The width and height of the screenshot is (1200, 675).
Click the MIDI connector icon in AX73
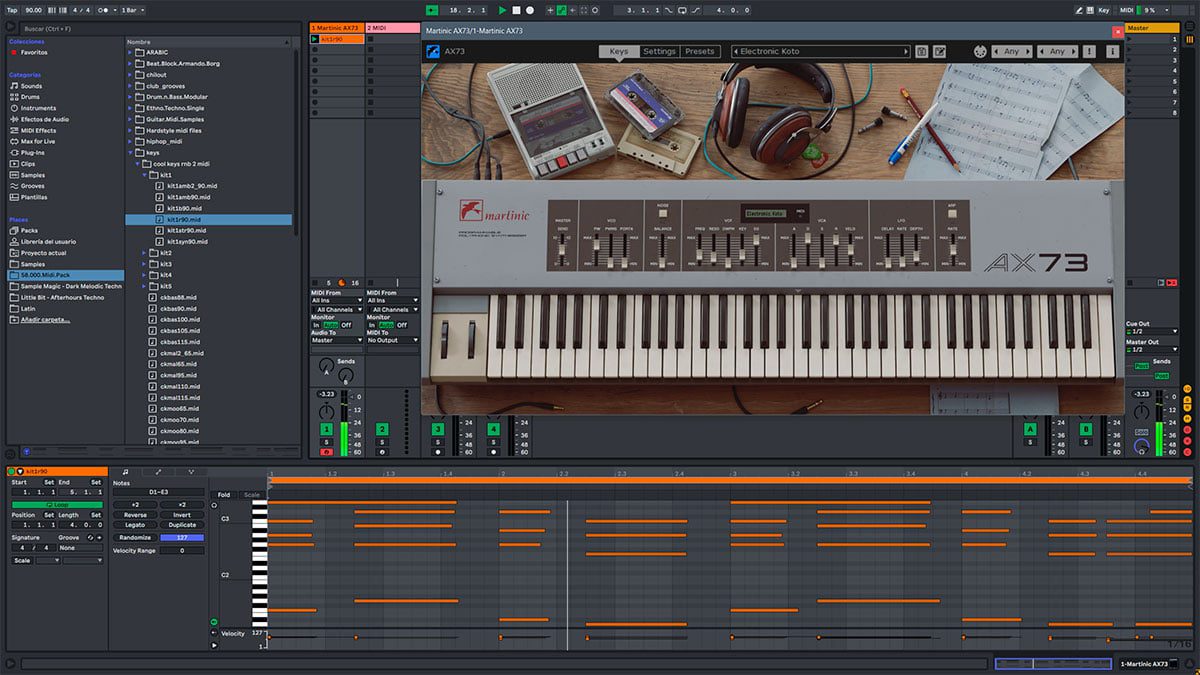[980, 51]
